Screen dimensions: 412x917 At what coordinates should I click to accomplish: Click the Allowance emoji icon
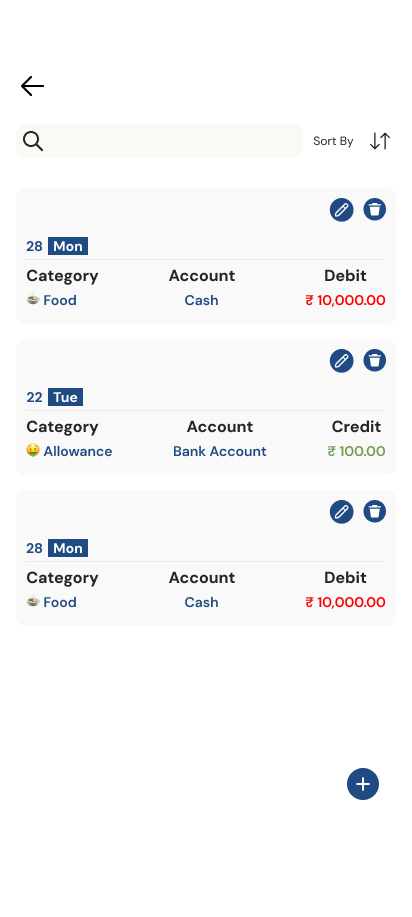(x=33, y=450)
